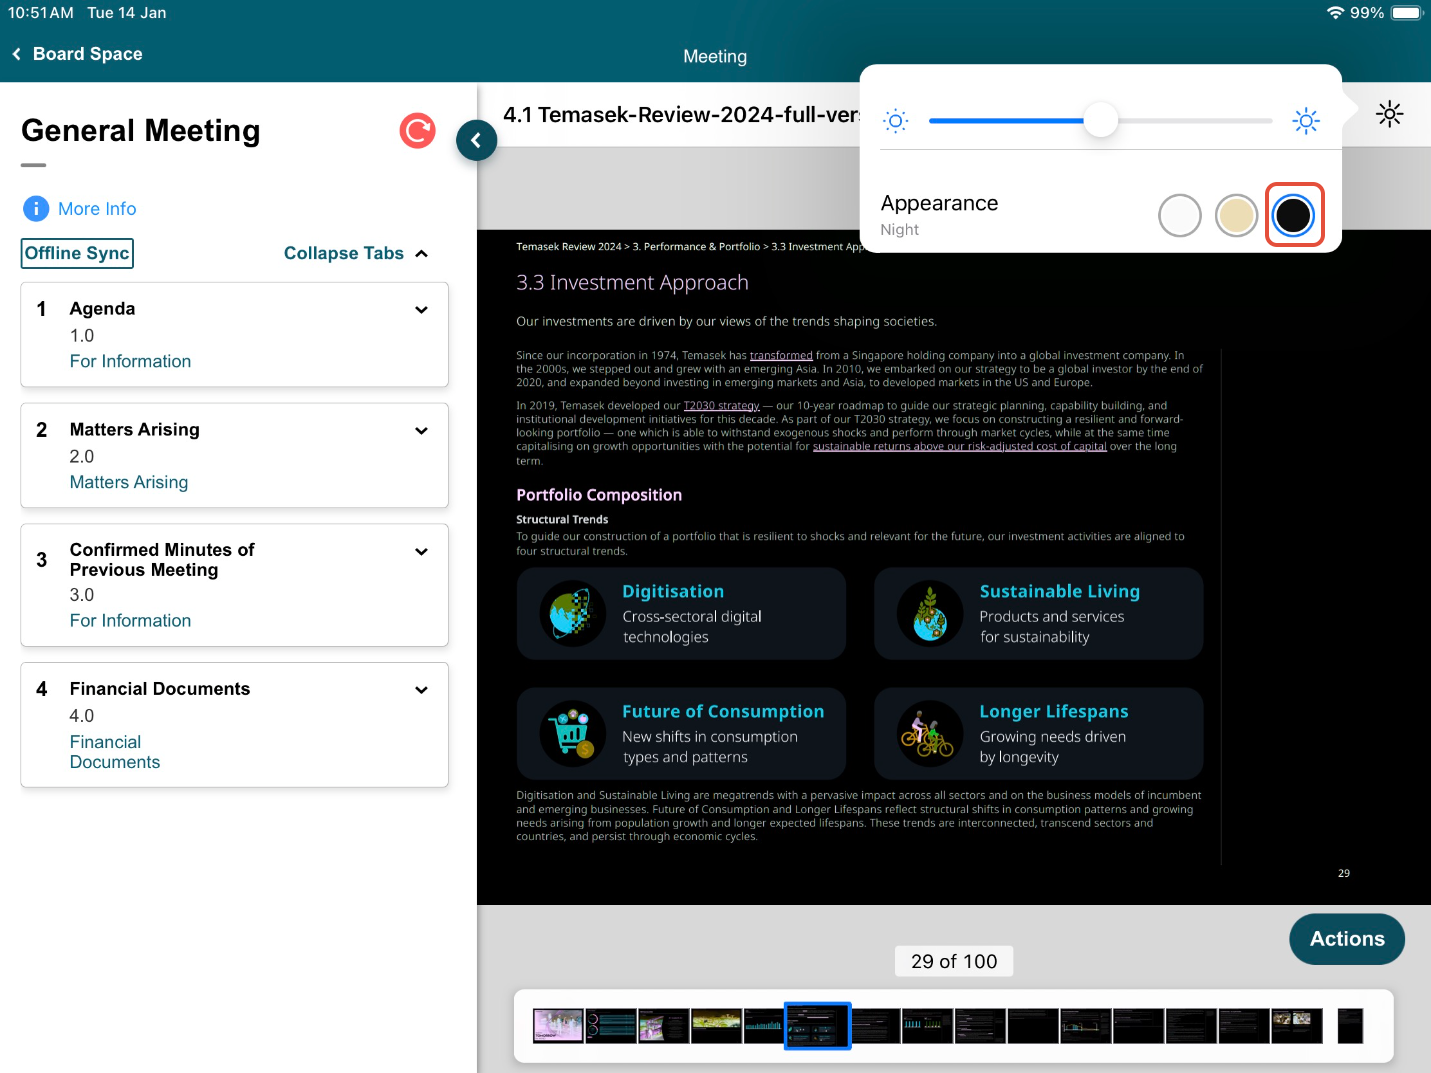
Task: Click 'sustainable returns above our risk-adjusted cost' link
Action: (959, 447)
